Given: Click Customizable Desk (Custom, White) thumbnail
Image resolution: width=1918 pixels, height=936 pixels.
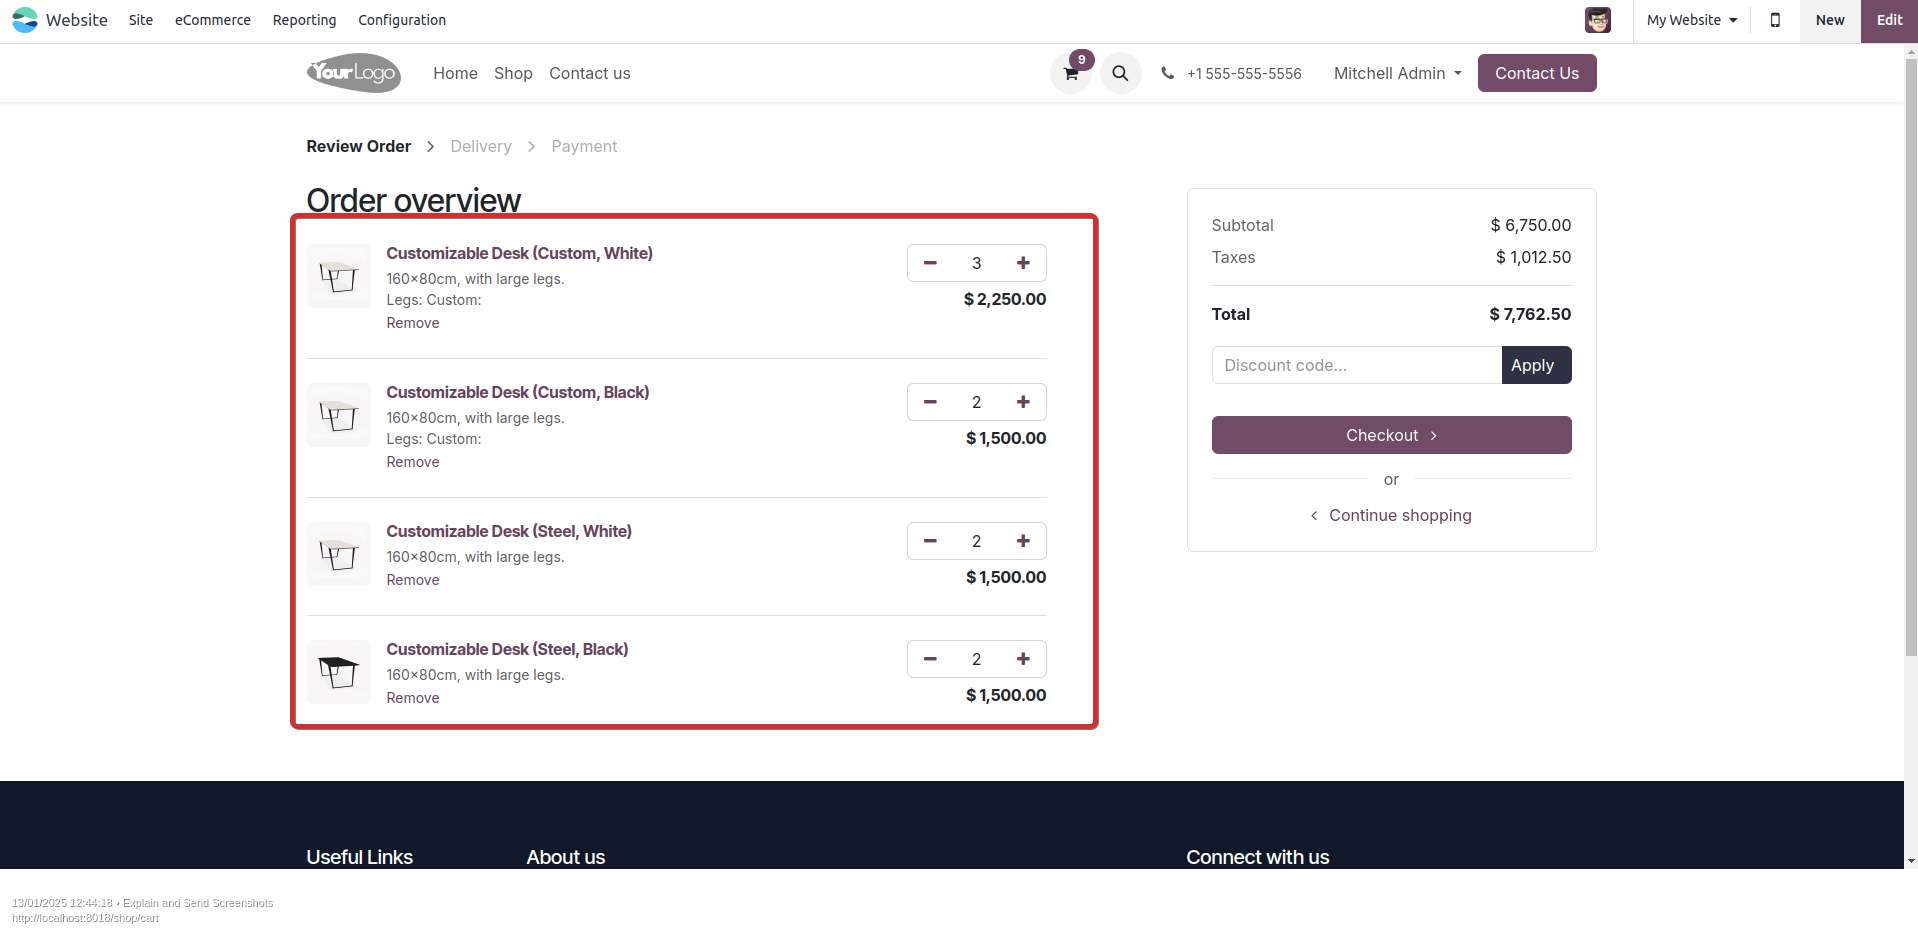Looking at the screenshot, I should click(x=339, y=276).
